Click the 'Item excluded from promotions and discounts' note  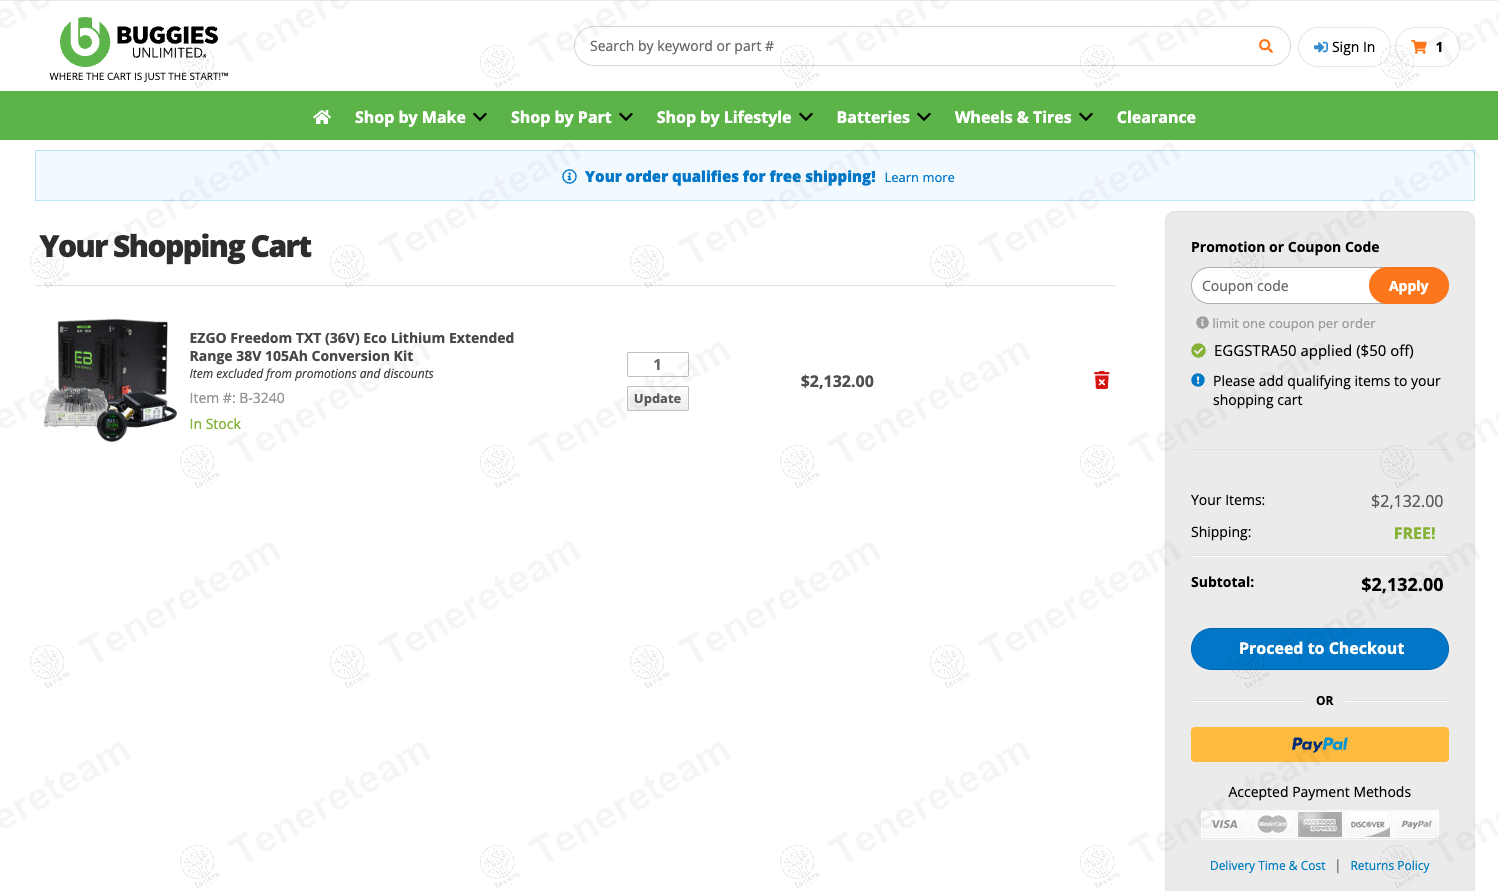click(x=311, y=374)
